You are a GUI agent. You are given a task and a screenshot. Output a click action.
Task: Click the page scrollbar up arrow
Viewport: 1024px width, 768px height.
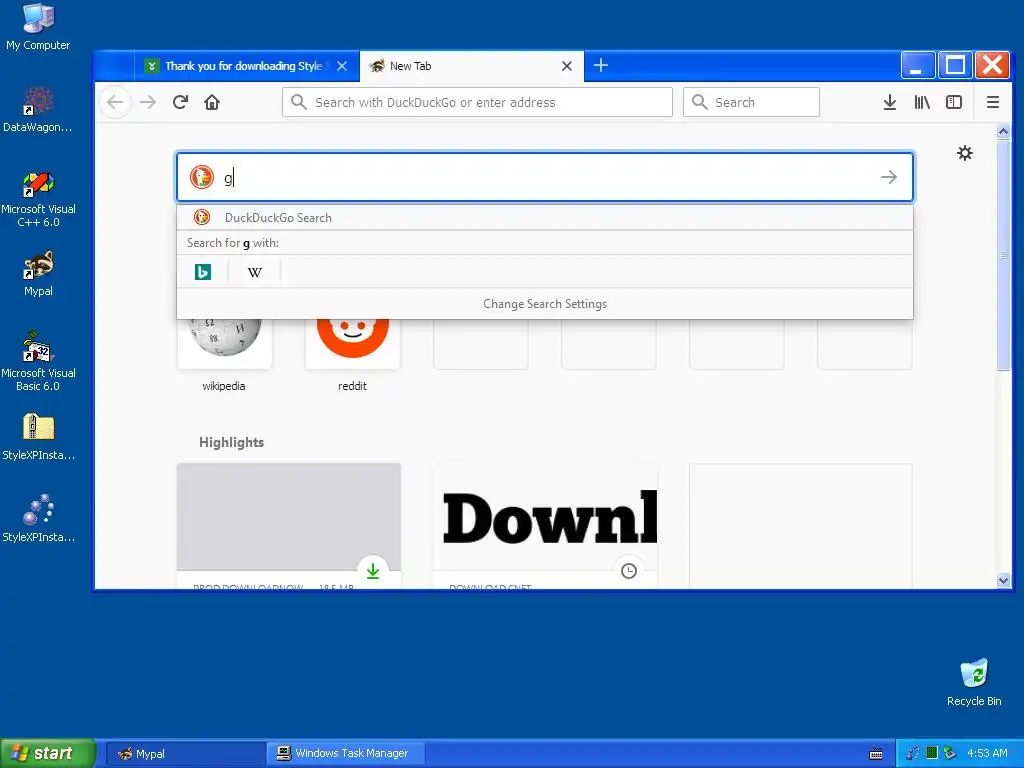1003,132
